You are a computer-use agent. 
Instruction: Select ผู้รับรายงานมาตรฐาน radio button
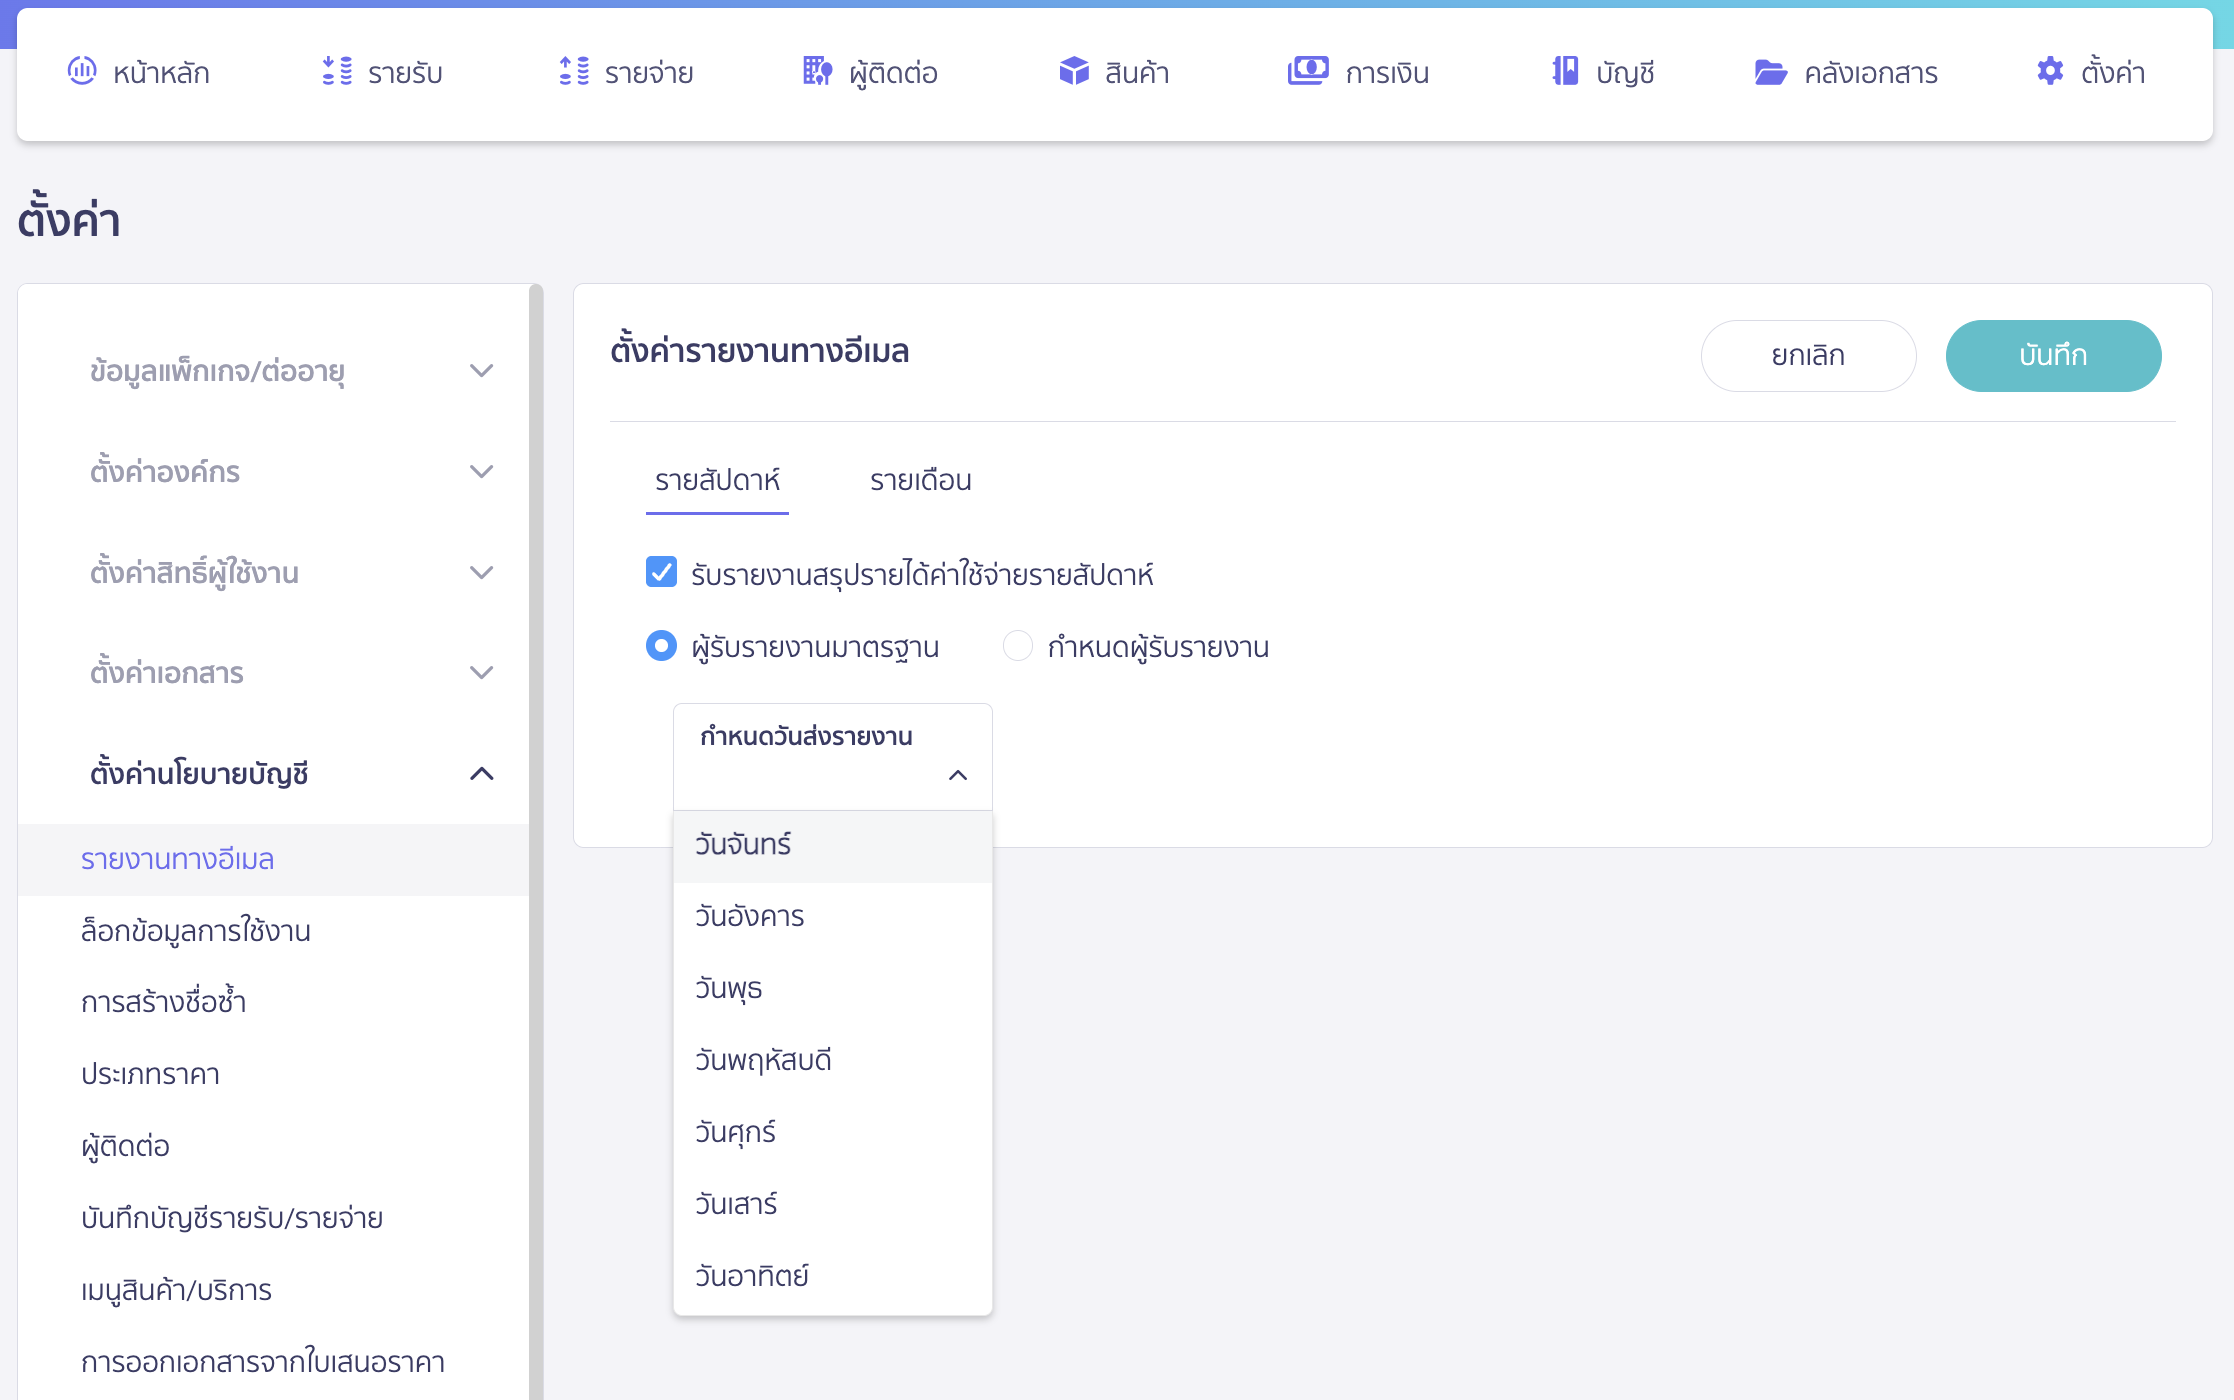(661, 646)
